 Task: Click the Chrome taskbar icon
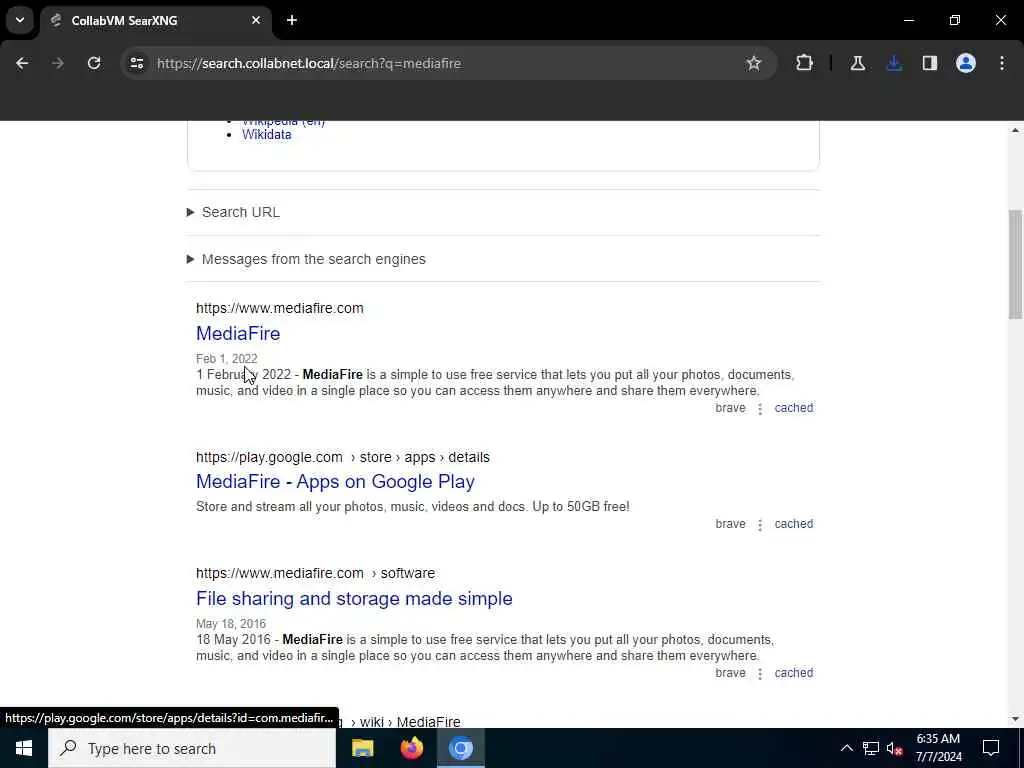point(460,748)
